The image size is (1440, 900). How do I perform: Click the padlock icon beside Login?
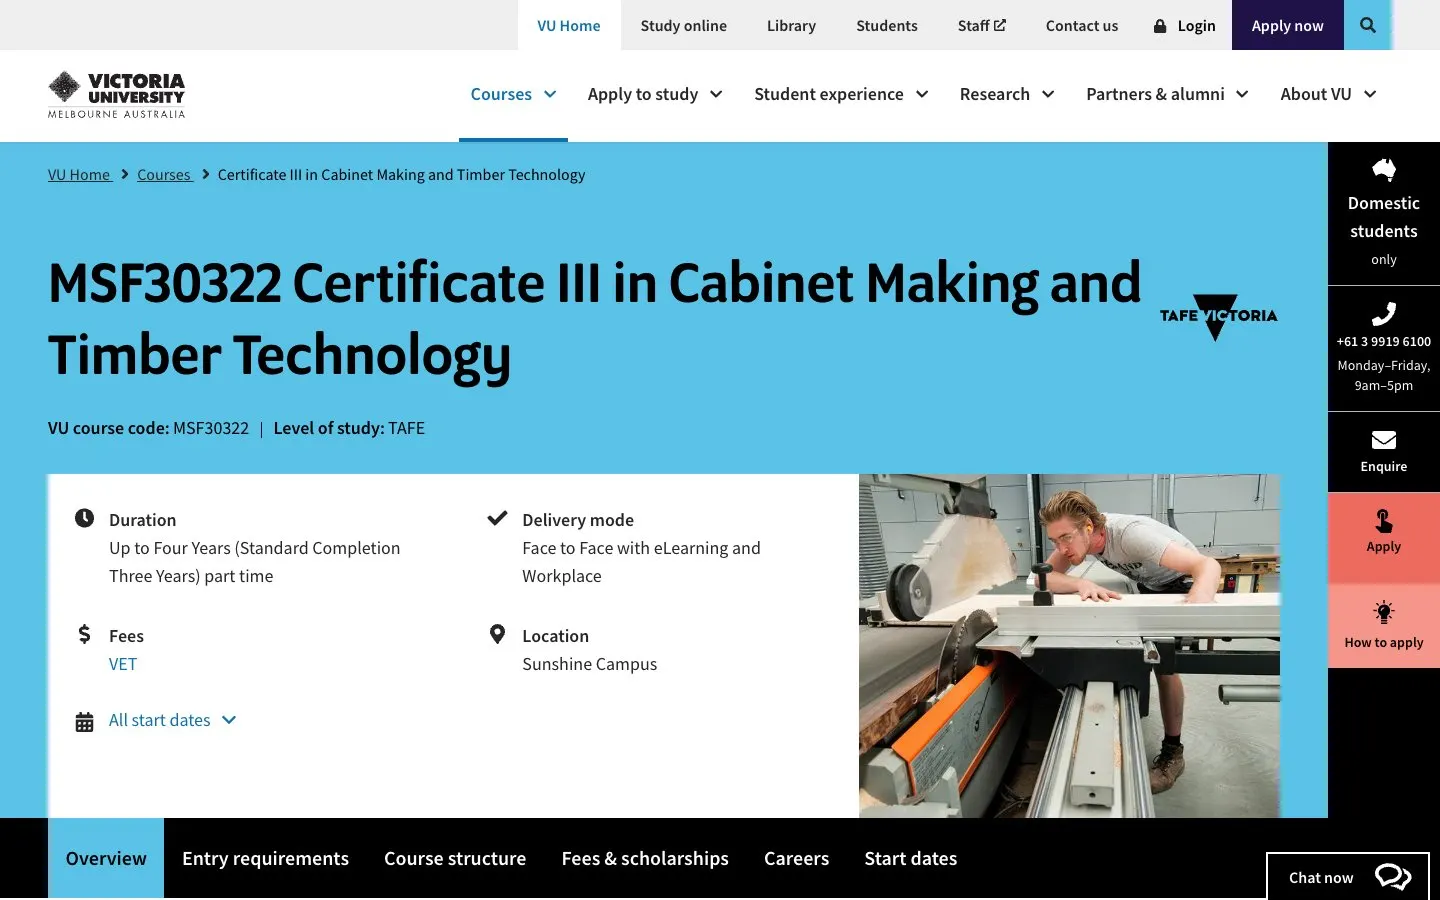point(1160,26)
